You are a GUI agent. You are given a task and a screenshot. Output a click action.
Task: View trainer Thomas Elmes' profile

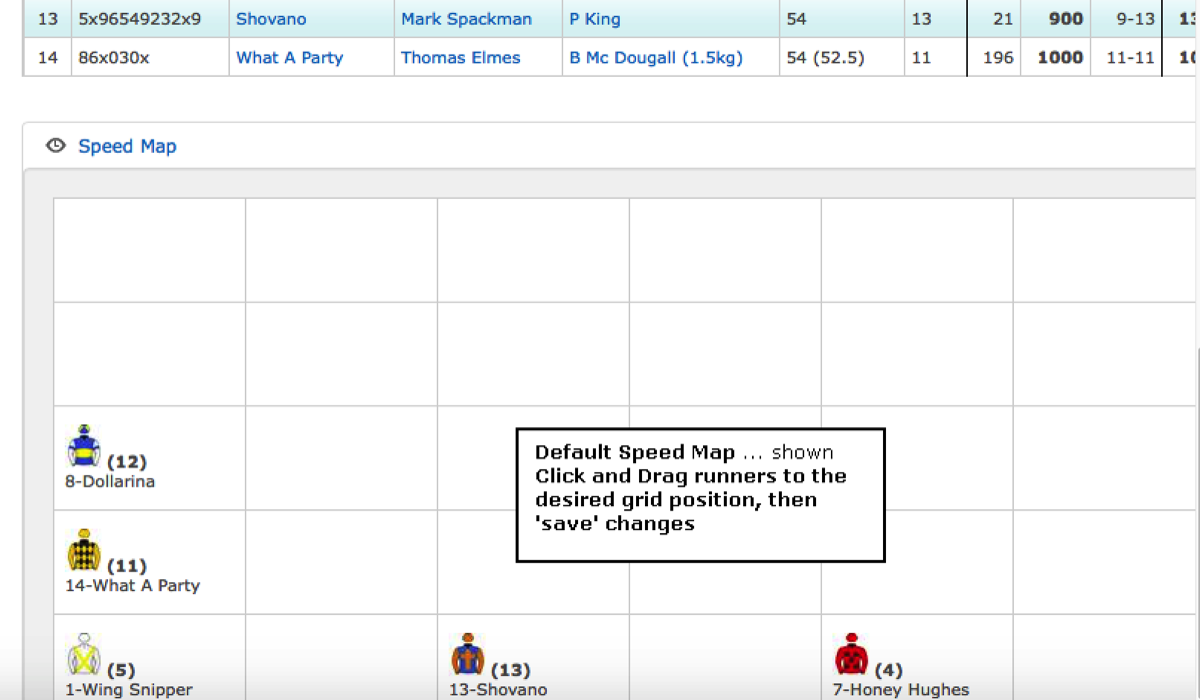460,57
